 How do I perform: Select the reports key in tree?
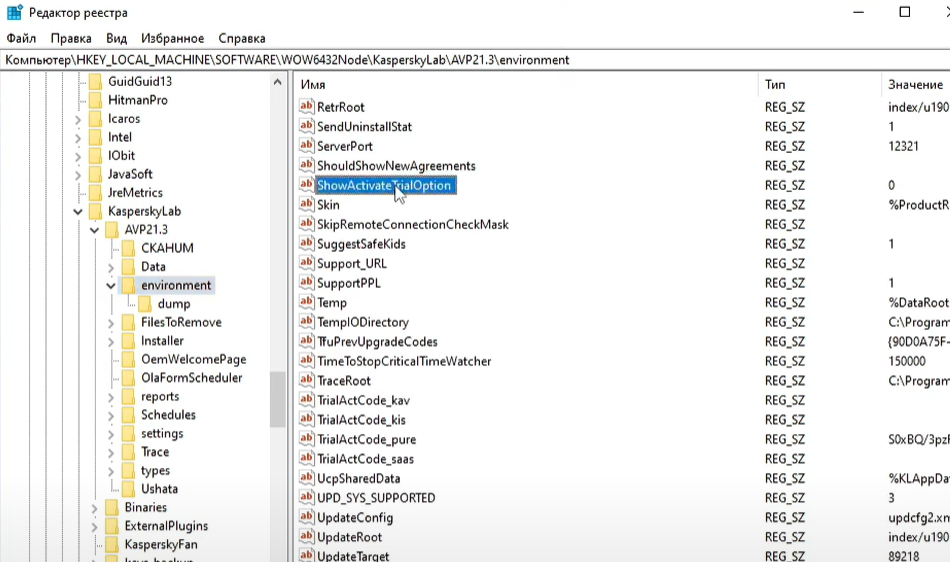160,397
